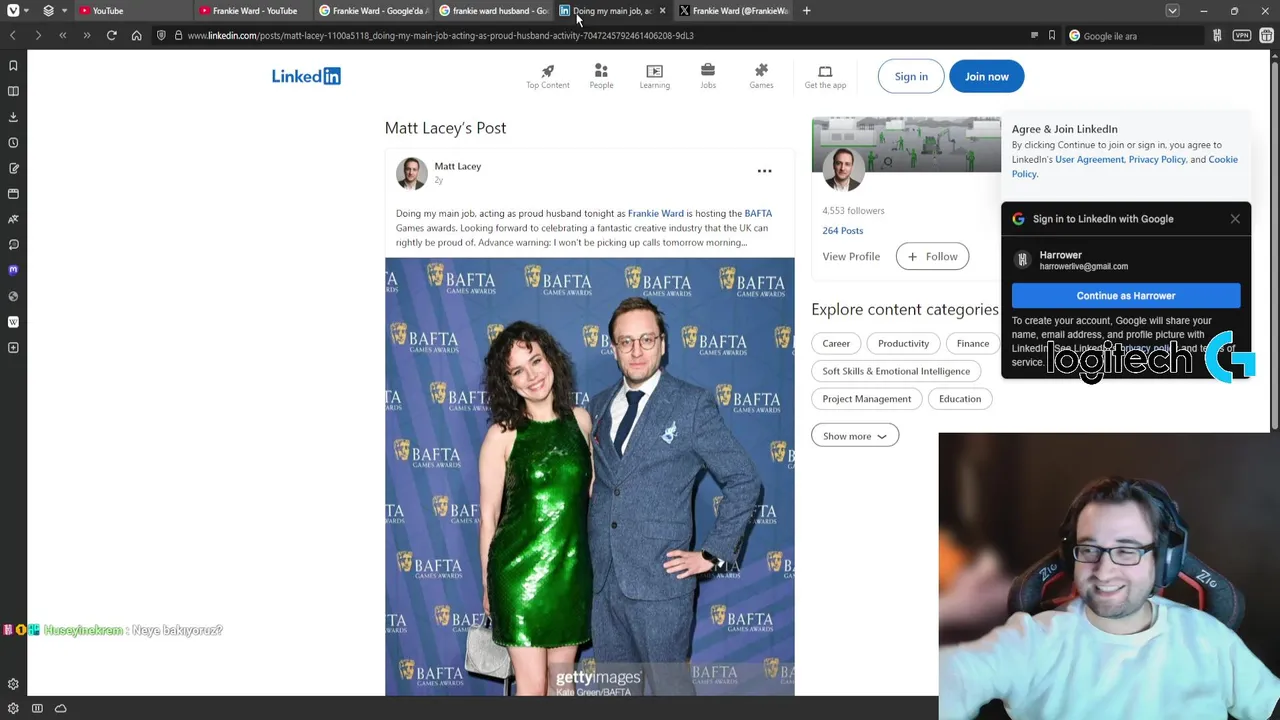Open the window panel in sidebar
The height and width of the screenshot is (720, 1280).
(13, 193)
